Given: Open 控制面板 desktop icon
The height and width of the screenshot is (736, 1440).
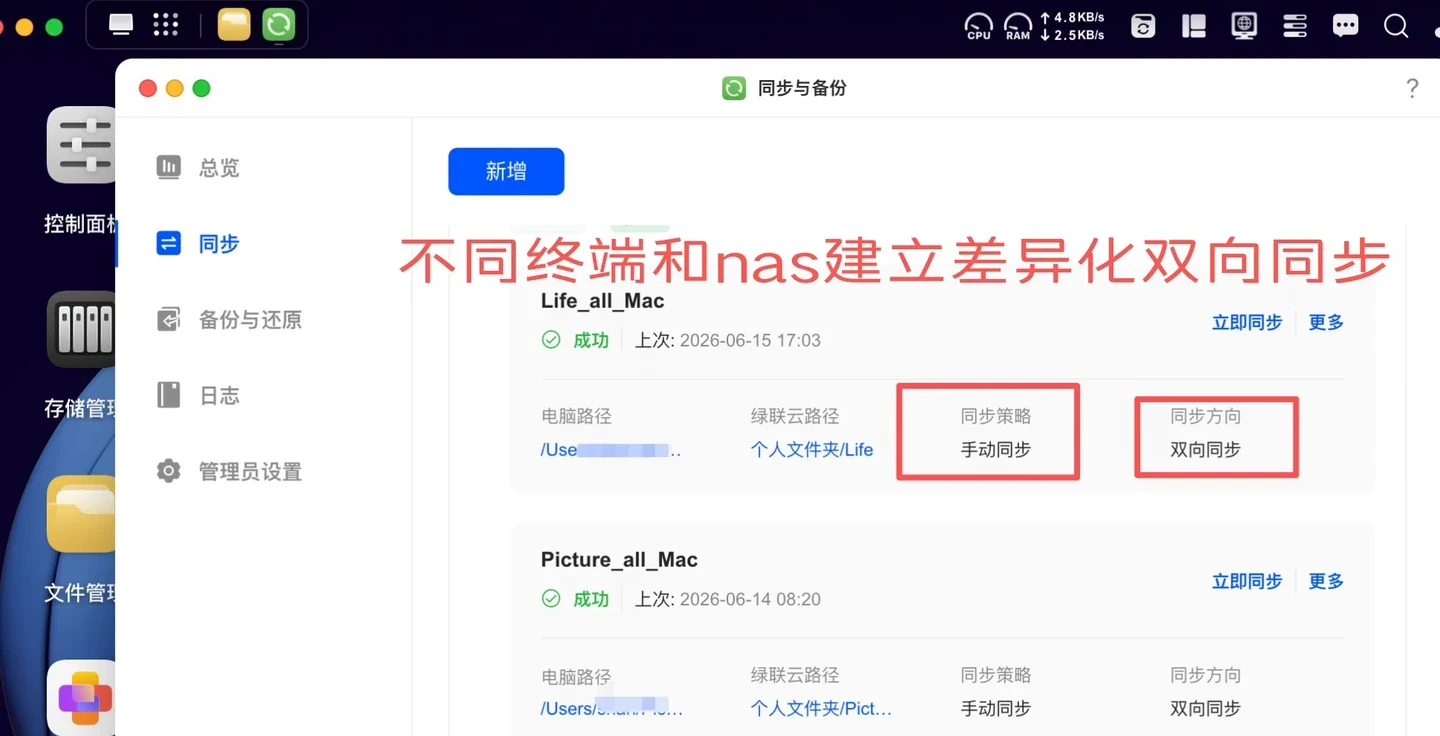Looking at the screenshot, I should pyautogui.click(x=82, y=145).
